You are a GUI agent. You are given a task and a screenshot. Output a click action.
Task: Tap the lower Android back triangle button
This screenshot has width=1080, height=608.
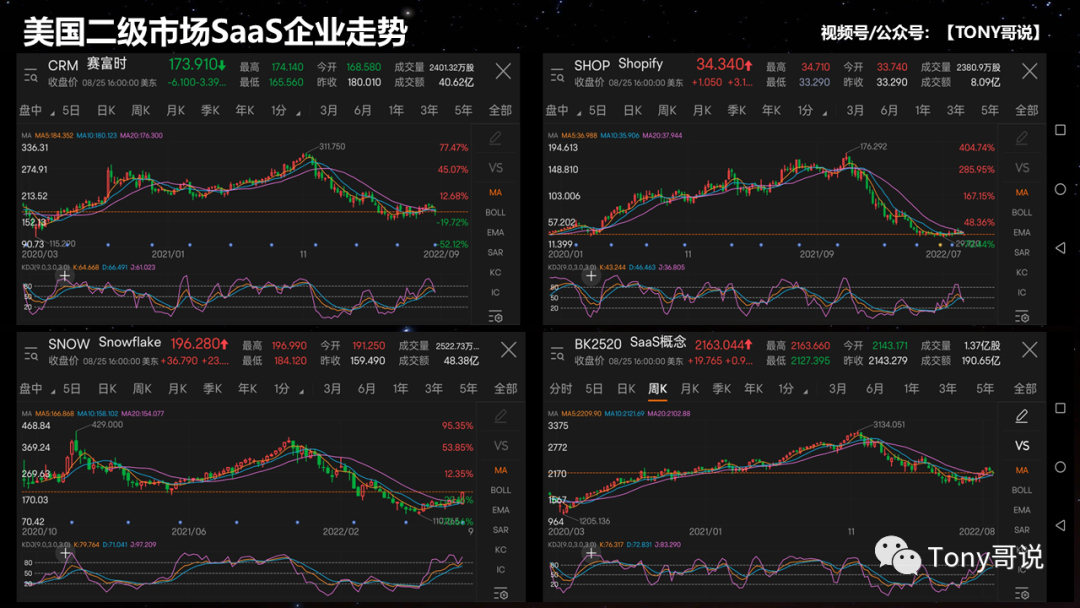click(x=1060, y=525)
